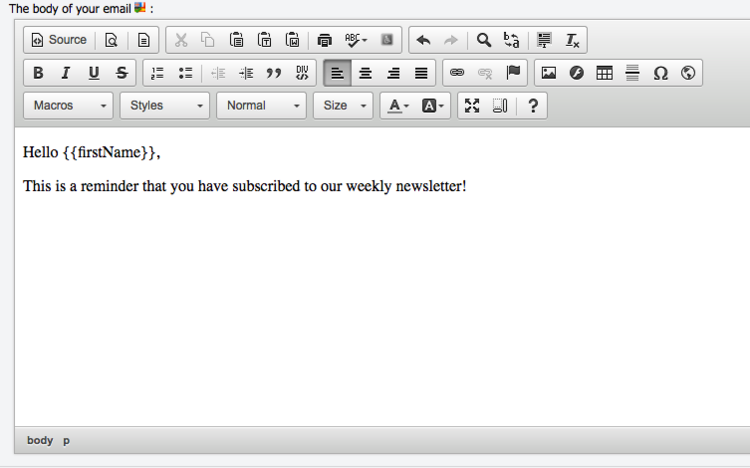Insert special character Omega icon
The image size is (750, 468).
point(661,73)
